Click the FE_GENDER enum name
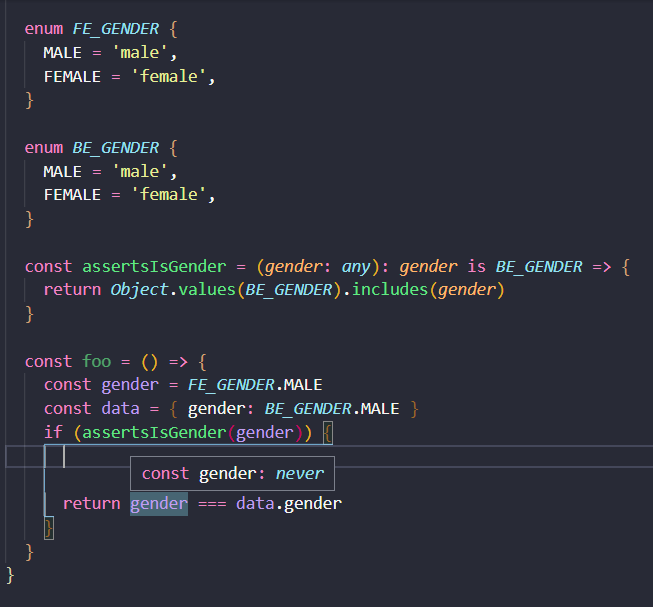This screenshot has height=607, width=653. [115, 29]
